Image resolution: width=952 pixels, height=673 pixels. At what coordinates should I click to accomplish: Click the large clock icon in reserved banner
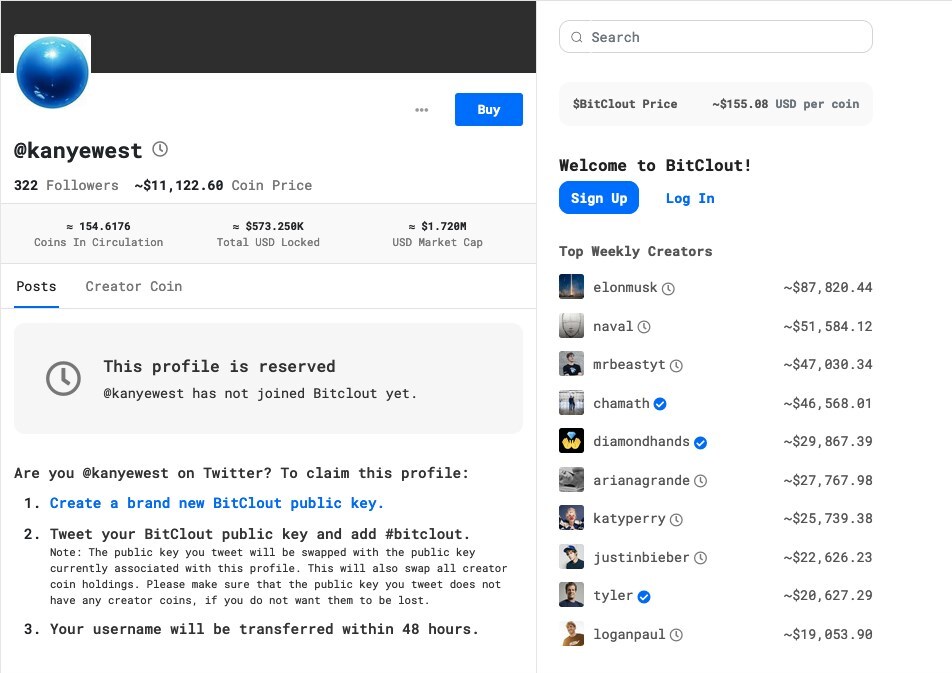coord(64,378)
